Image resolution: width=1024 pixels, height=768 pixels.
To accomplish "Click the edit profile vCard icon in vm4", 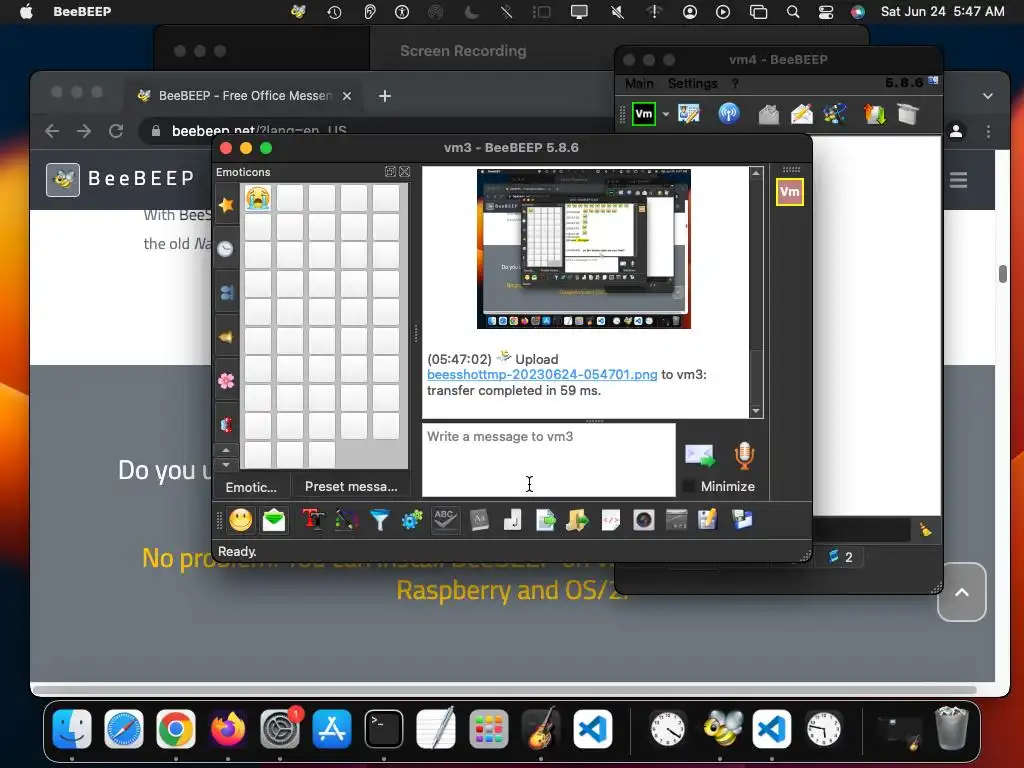I will tap(689, 114).
